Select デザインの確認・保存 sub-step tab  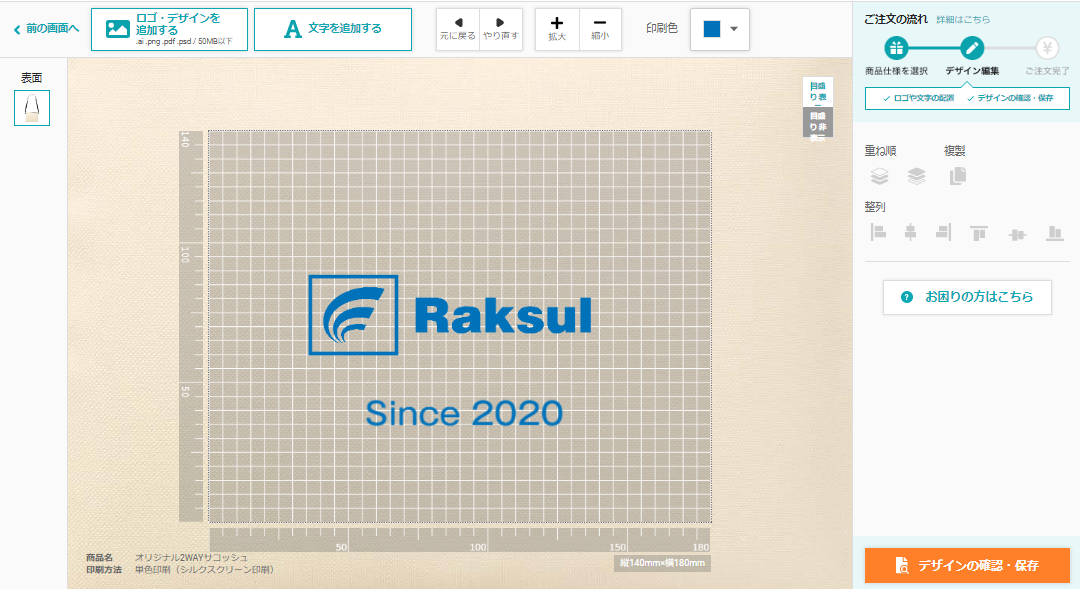coord(1010,98)
